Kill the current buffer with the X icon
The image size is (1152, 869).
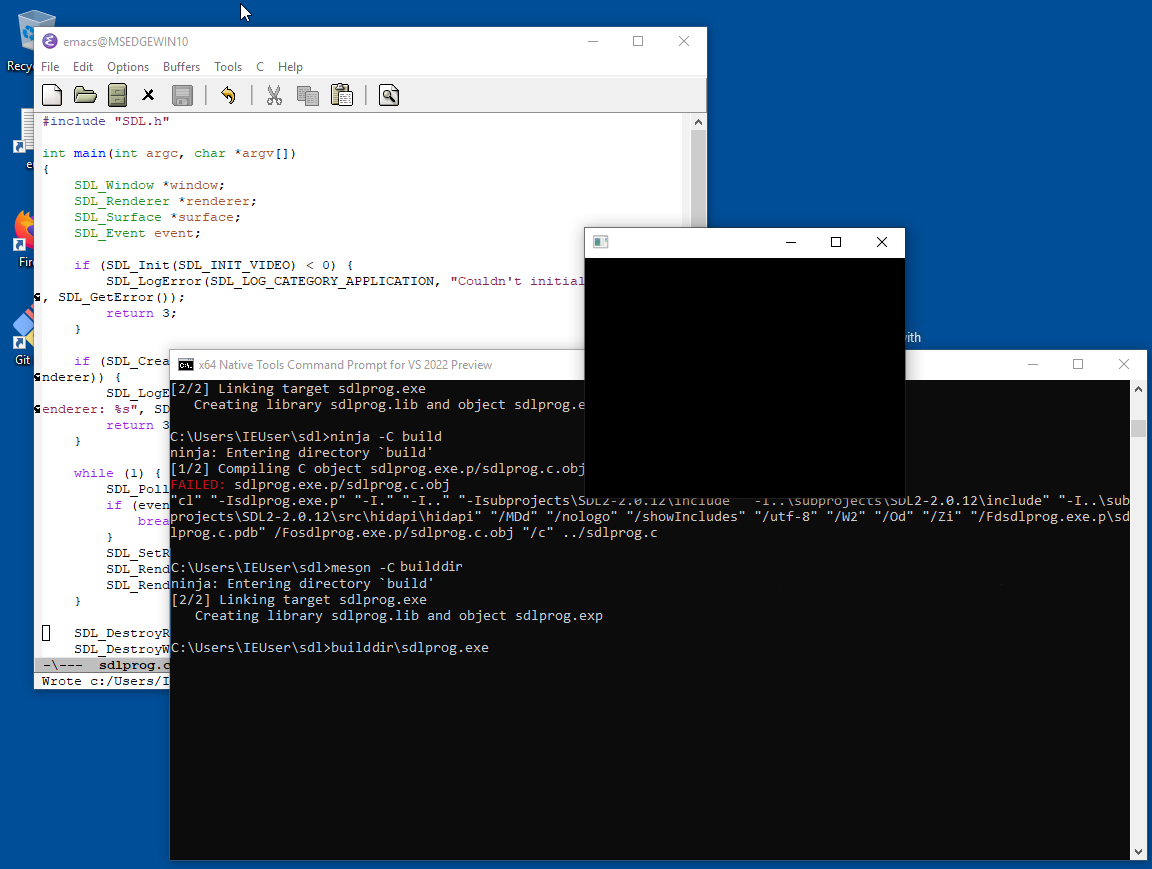pos(148,94)
